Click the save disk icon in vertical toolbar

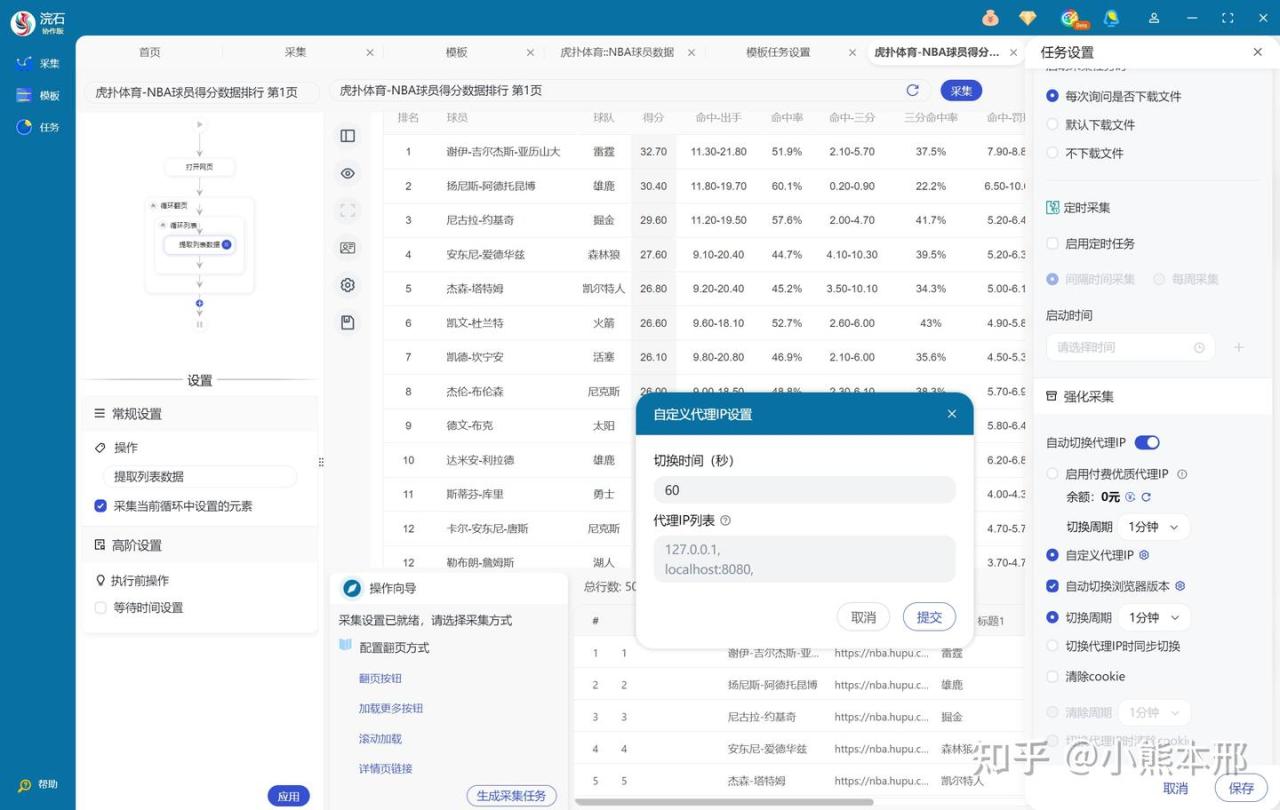348,322
